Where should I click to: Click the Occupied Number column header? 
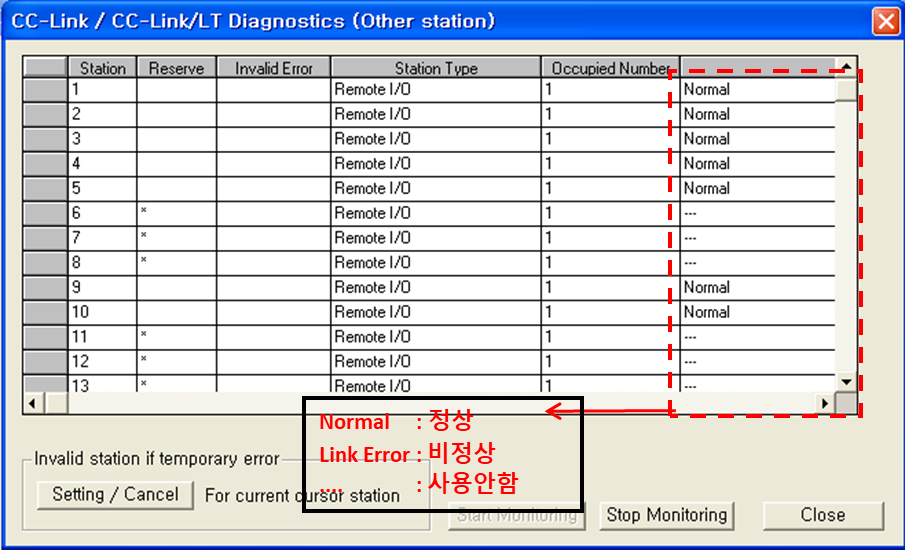611,68
